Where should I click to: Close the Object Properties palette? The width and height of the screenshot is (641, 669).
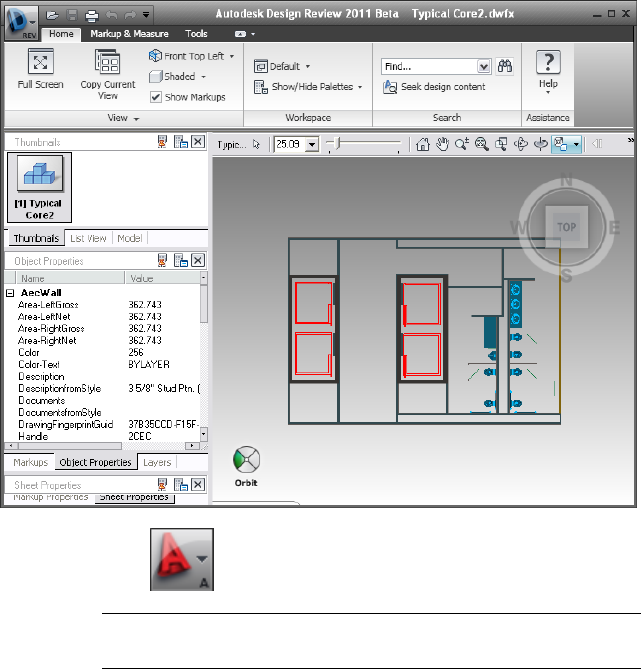point(198,260)
